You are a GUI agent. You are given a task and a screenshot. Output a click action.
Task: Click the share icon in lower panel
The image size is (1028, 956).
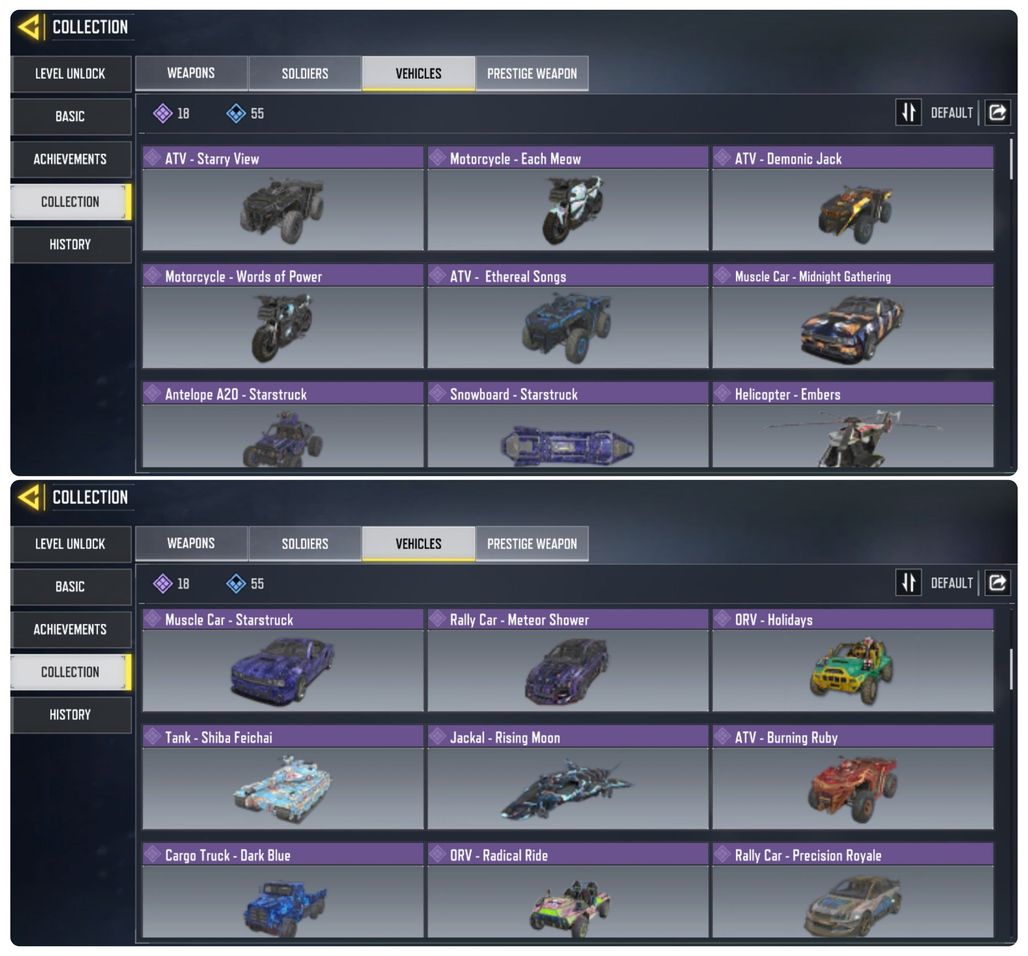tap(997, 583)
